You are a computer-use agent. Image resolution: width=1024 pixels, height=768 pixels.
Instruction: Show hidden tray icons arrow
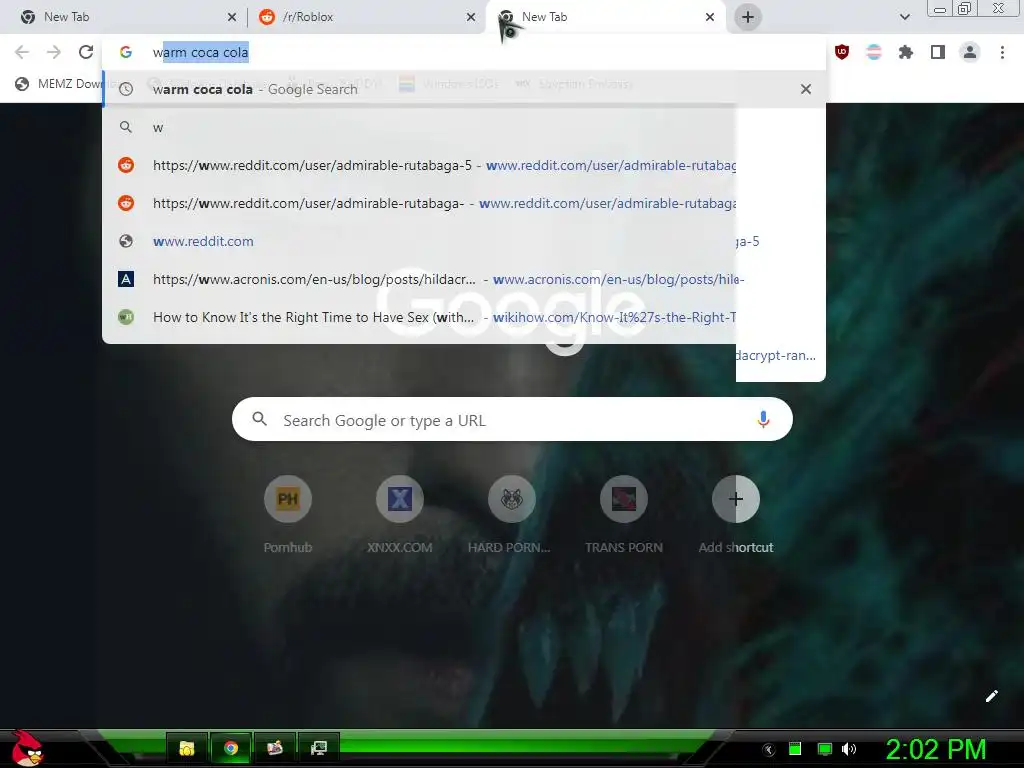pos(769,750)
